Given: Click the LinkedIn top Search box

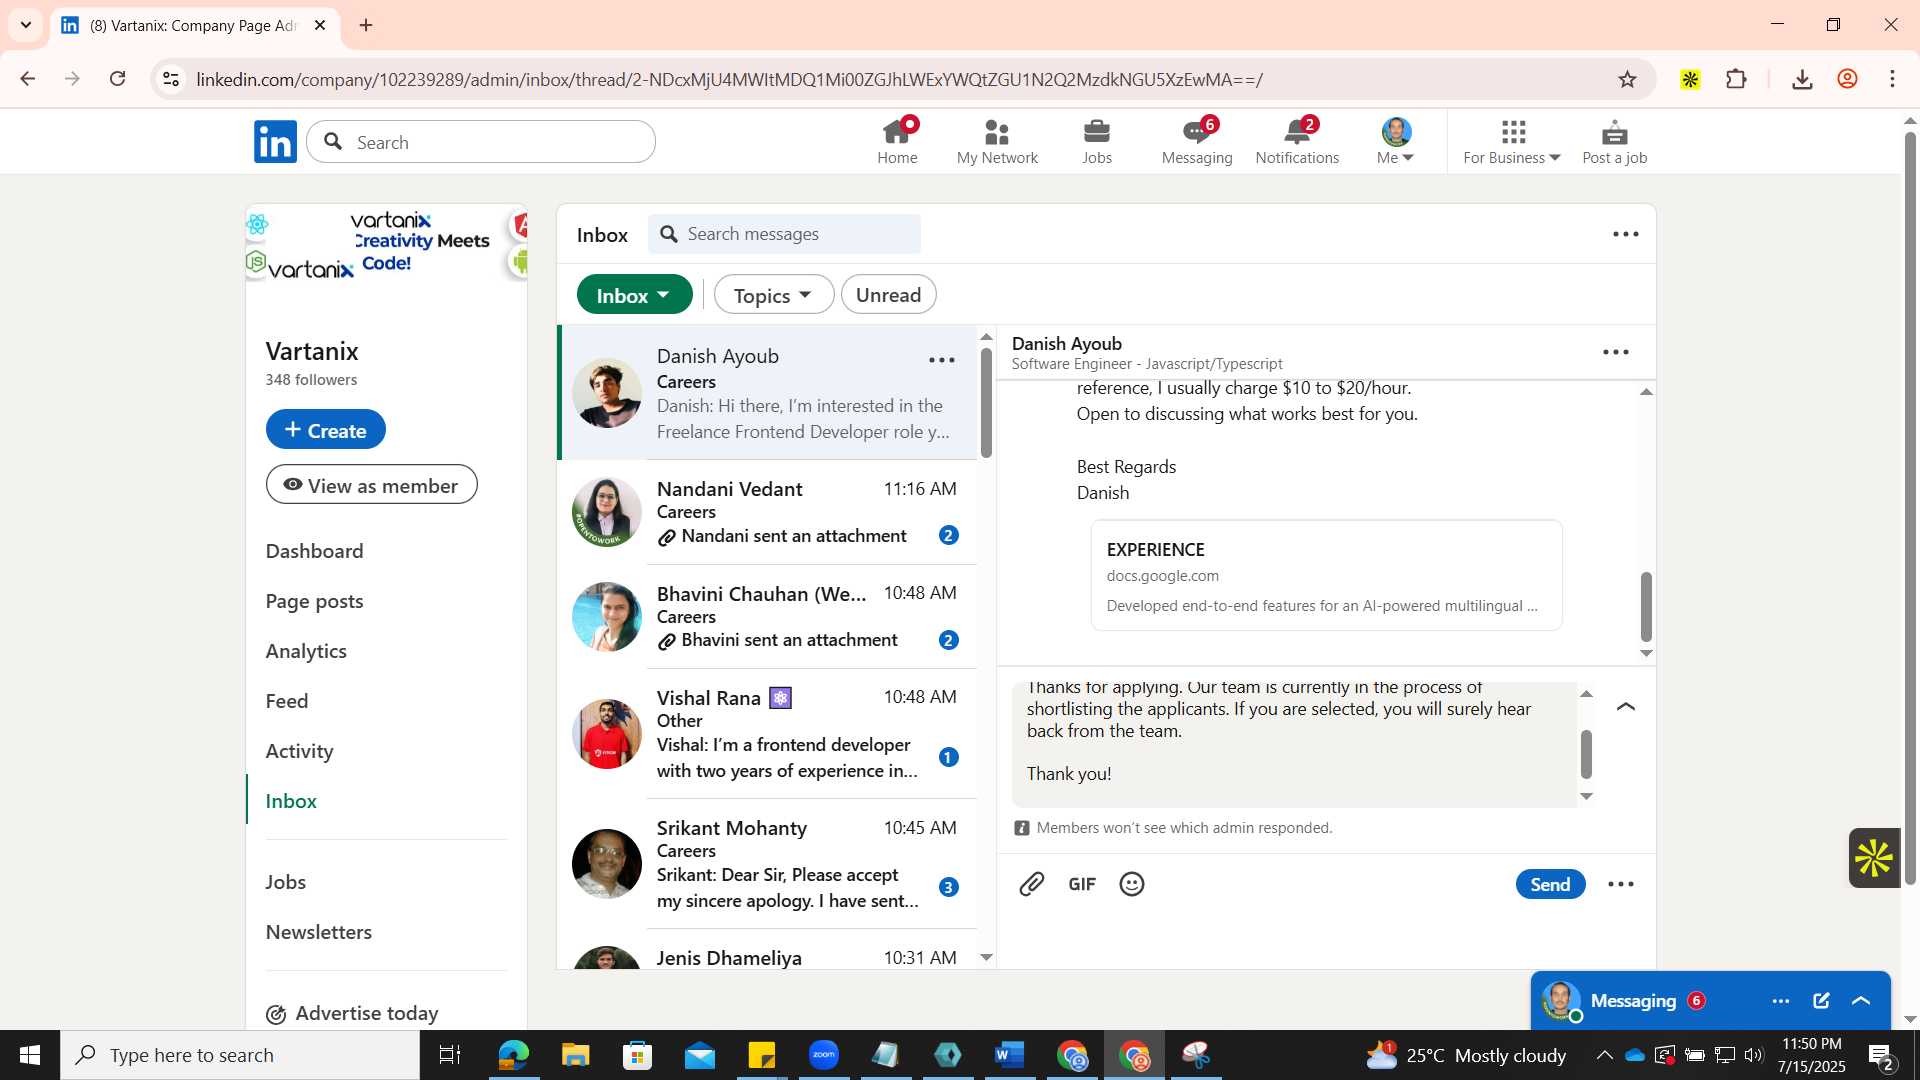Looking at the screenshot, I should pyautogui.click(x=481, y=142).
